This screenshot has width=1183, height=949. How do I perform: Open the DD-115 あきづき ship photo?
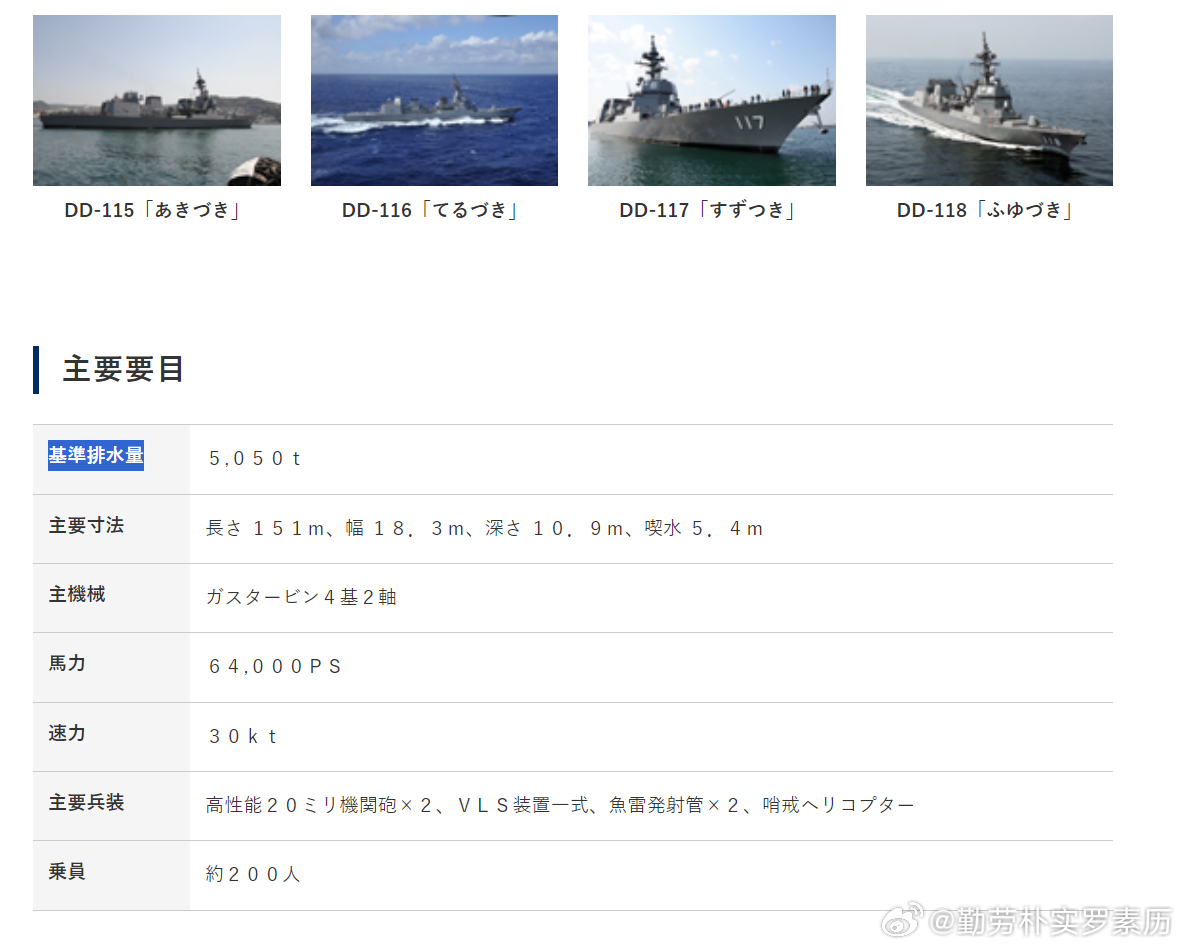pyautogui.click(x=157, y=100)
